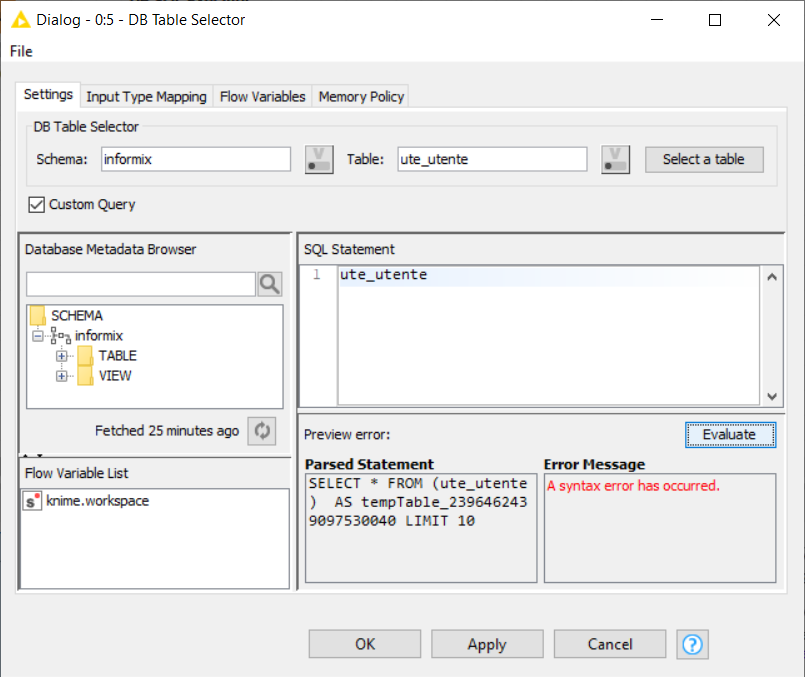Click the refresh metadata icon button
Screen dimensions: 805x677
[262, 431]
